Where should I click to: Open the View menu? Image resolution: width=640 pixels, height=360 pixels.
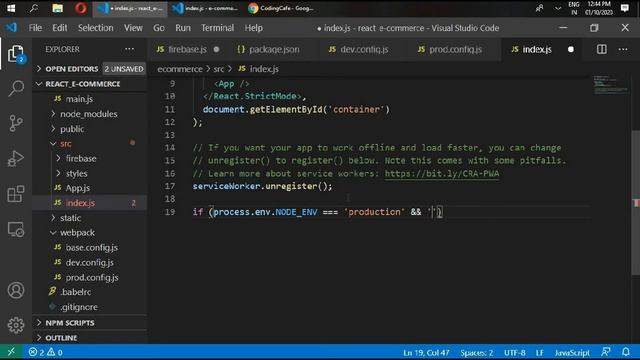[x=133, y=28]
